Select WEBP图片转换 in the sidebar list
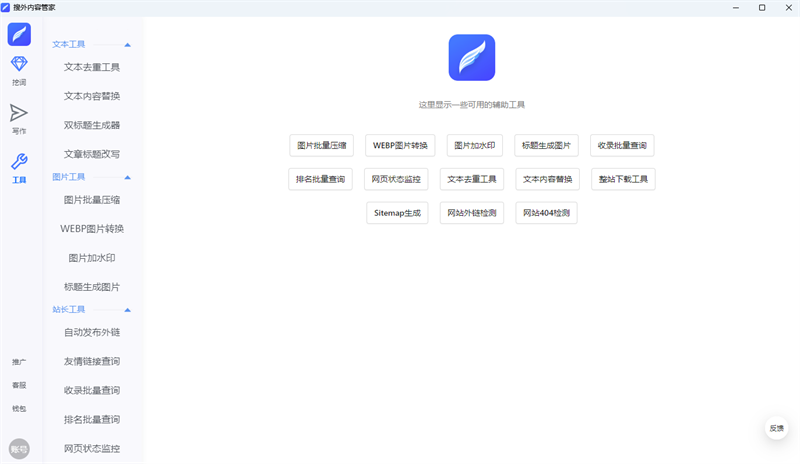This screenshot has width=800, height=464. click(x=92, y=229)
